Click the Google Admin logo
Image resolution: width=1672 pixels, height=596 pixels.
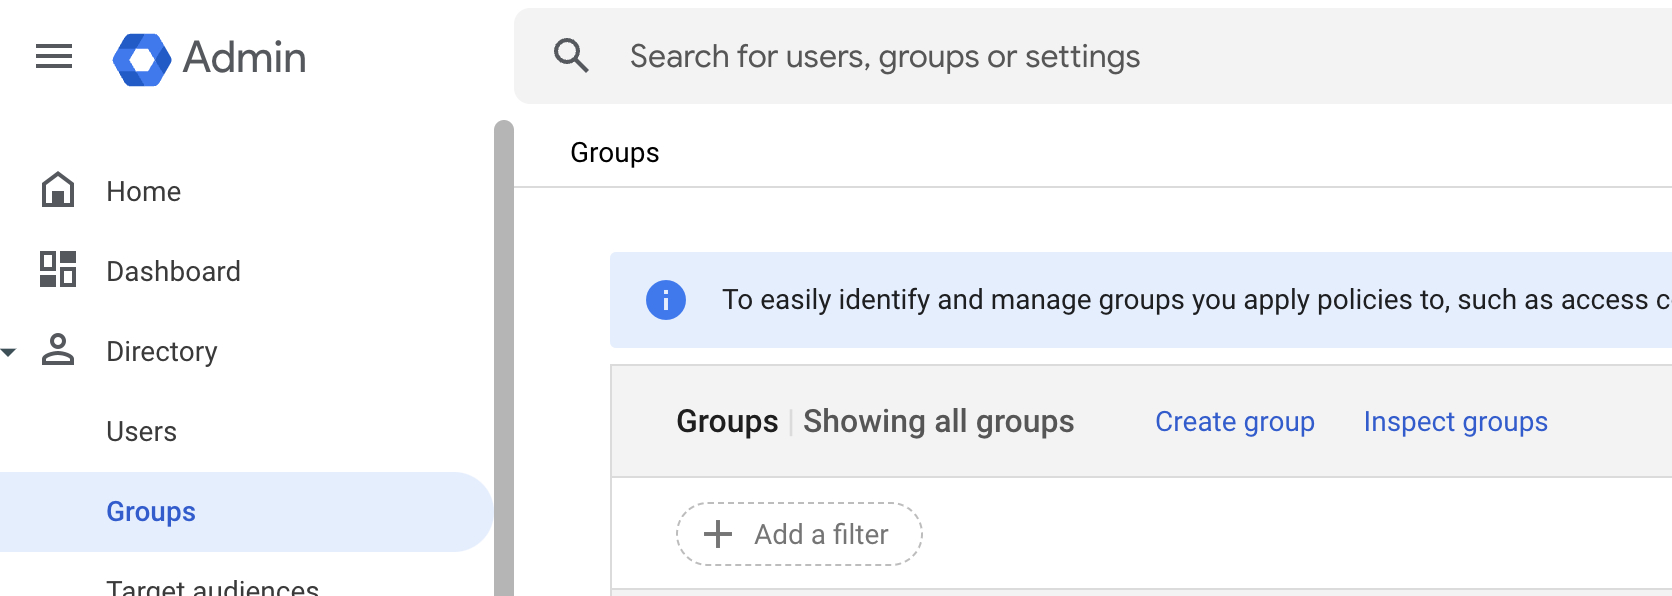point(142,59)
